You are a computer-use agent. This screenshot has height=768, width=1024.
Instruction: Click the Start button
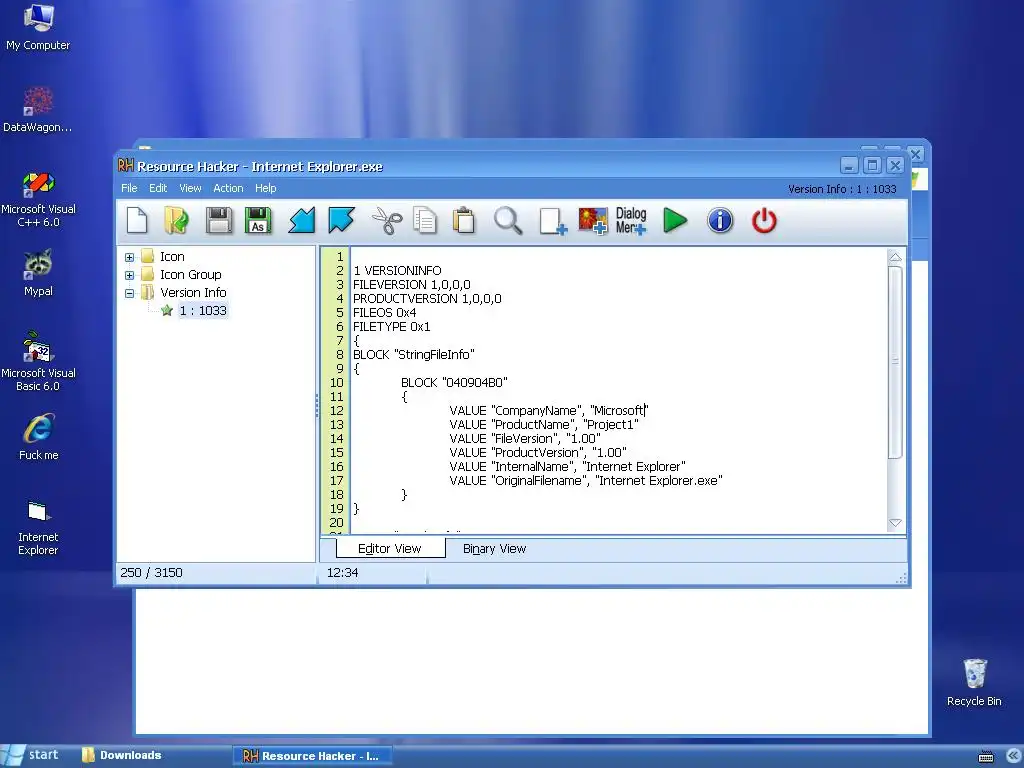[31, 756]
